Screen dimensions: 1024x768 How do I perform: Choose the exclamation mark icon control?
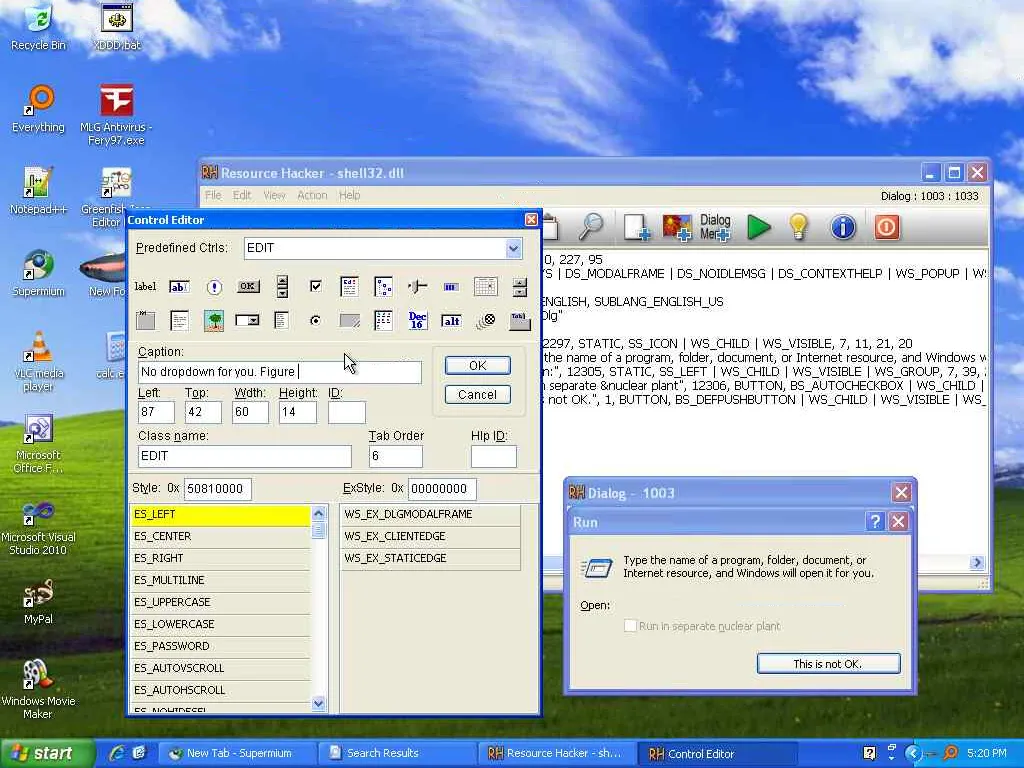click(x=214, y=286)
